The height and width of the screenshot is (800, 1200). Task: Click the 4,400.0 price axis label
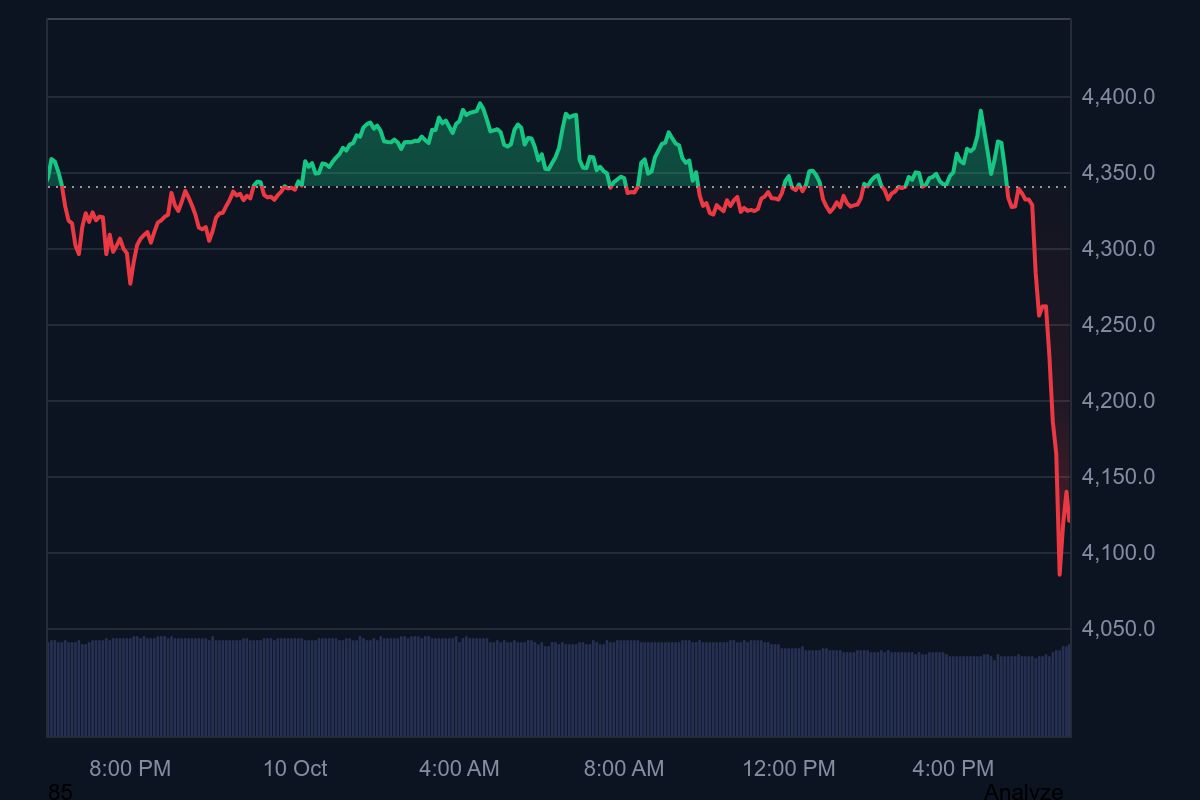[x=1118, y=97]
